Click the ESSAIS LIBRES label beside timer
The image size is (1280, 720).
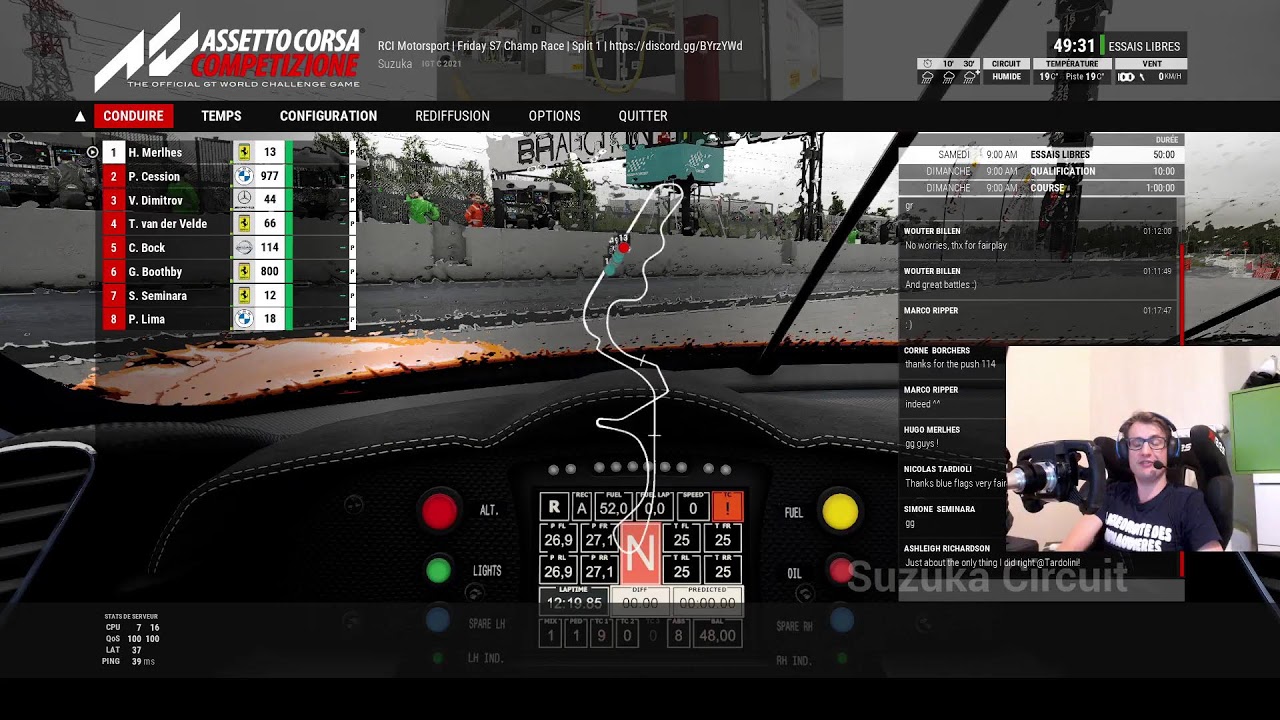(x=1144, y=46)
